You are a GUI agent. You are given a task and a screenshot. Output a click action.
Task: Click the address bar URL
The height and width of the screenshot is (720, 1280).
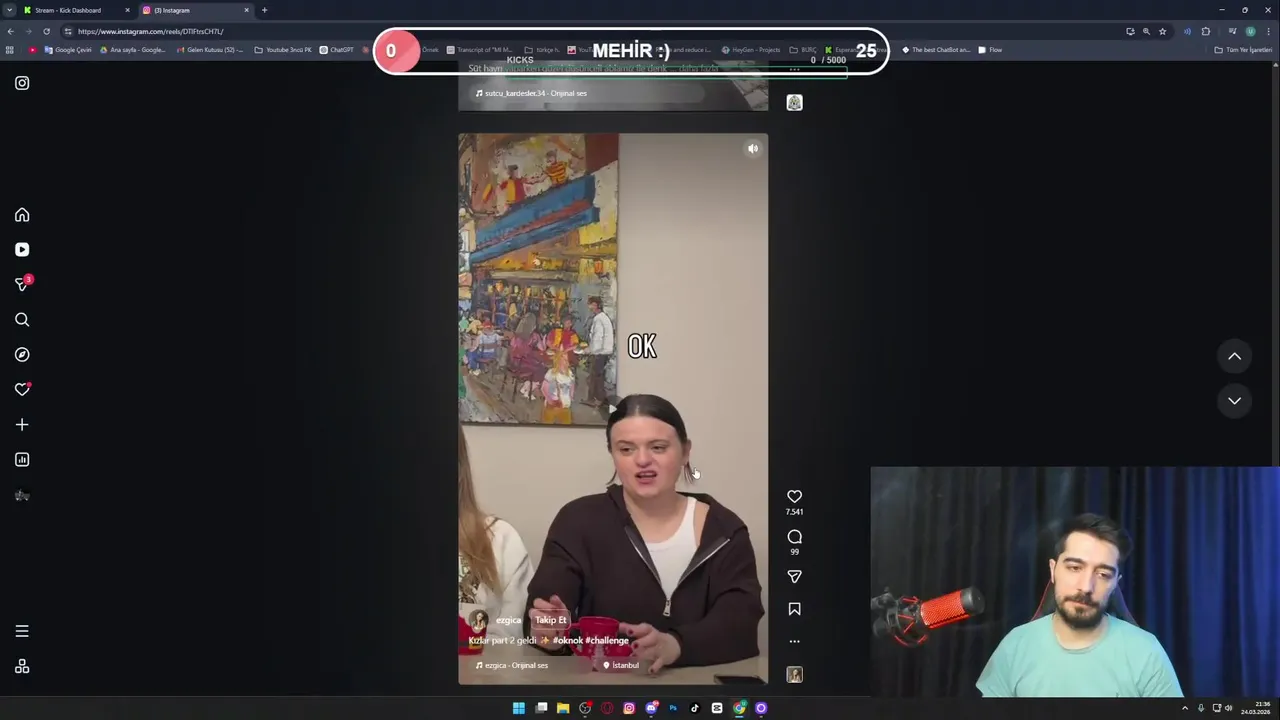click(150, 31)
